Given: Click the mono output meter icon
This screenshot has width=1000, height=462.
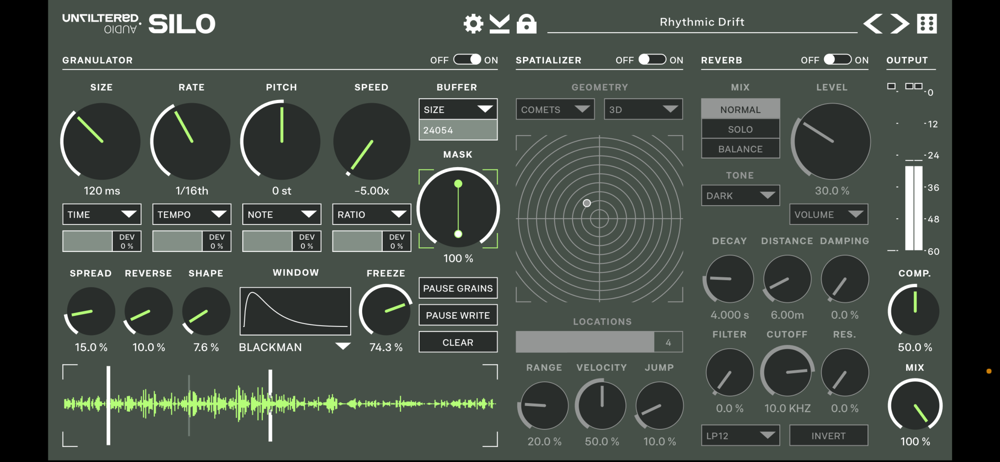Looking at the screenshot, I should point(892,86).
